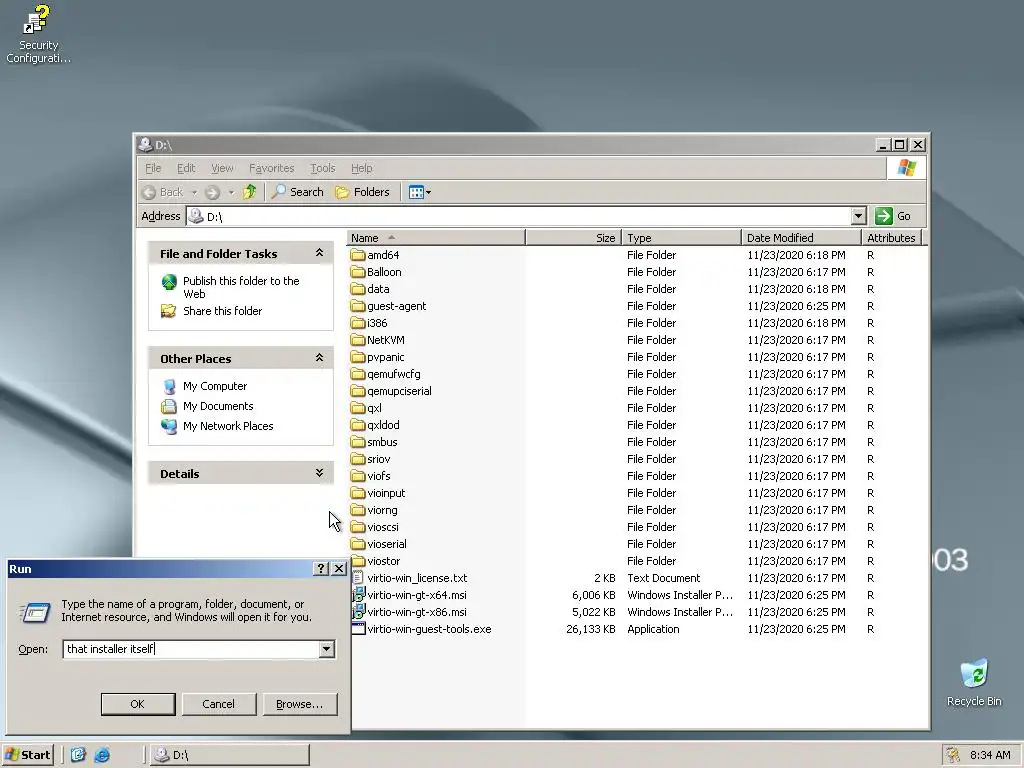Click Browse... in the Run dialog
The width and height of the screenshot is (1024, 768).
(x=300, y=704)
